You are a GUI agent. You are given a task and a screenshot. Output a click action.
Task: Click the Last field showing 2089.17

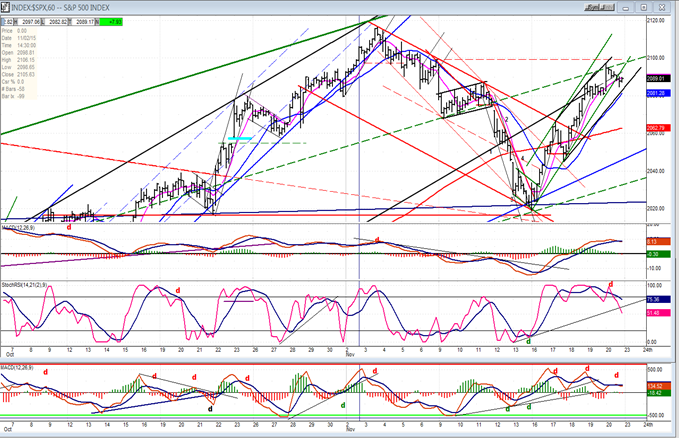pos(85,22)
